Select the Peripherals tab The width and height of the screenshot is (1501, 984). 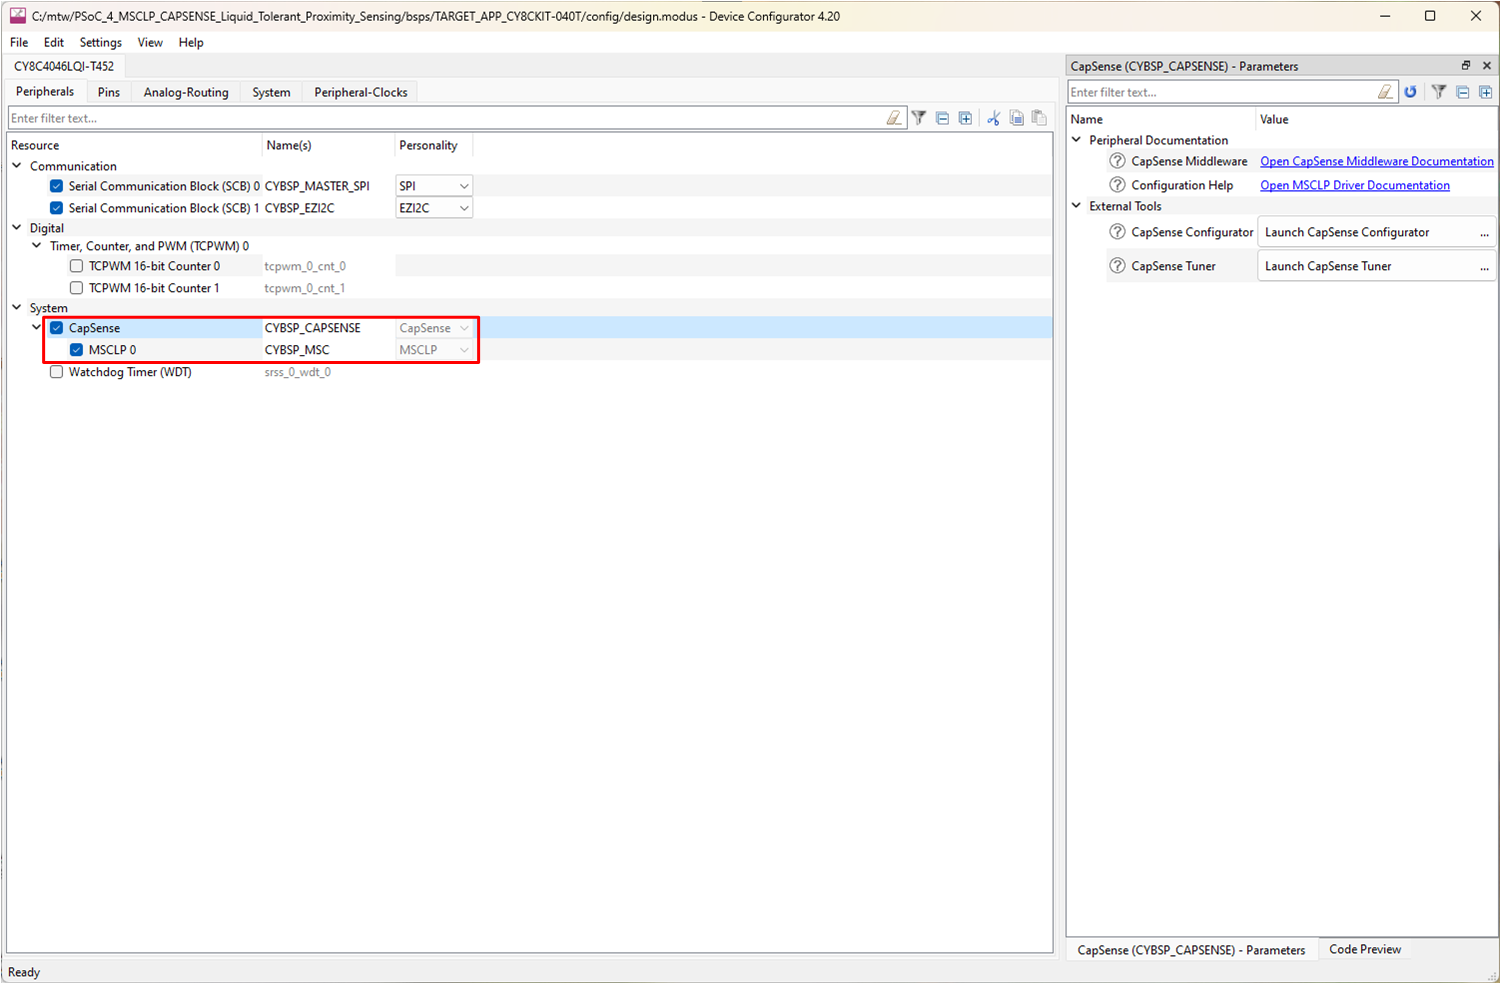(x=45, y=91)
